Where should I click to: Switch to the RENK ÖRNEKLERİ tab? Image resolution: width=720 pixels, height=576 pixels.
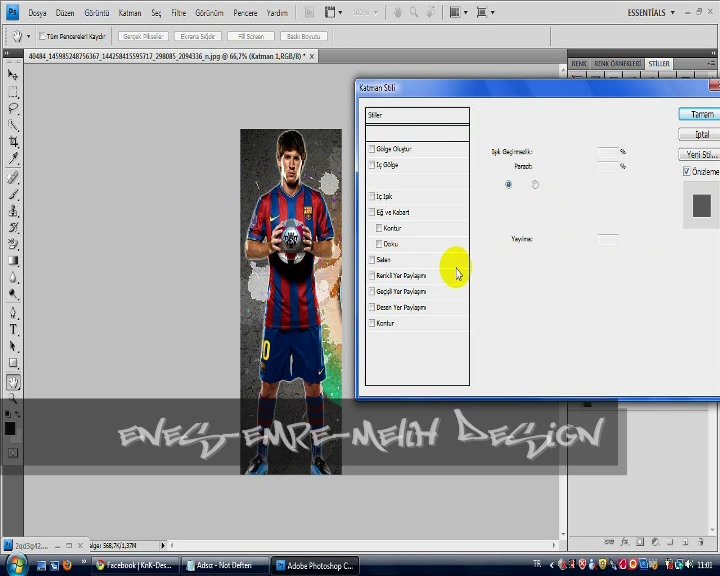pyautogui.click(x=617, y=64)
